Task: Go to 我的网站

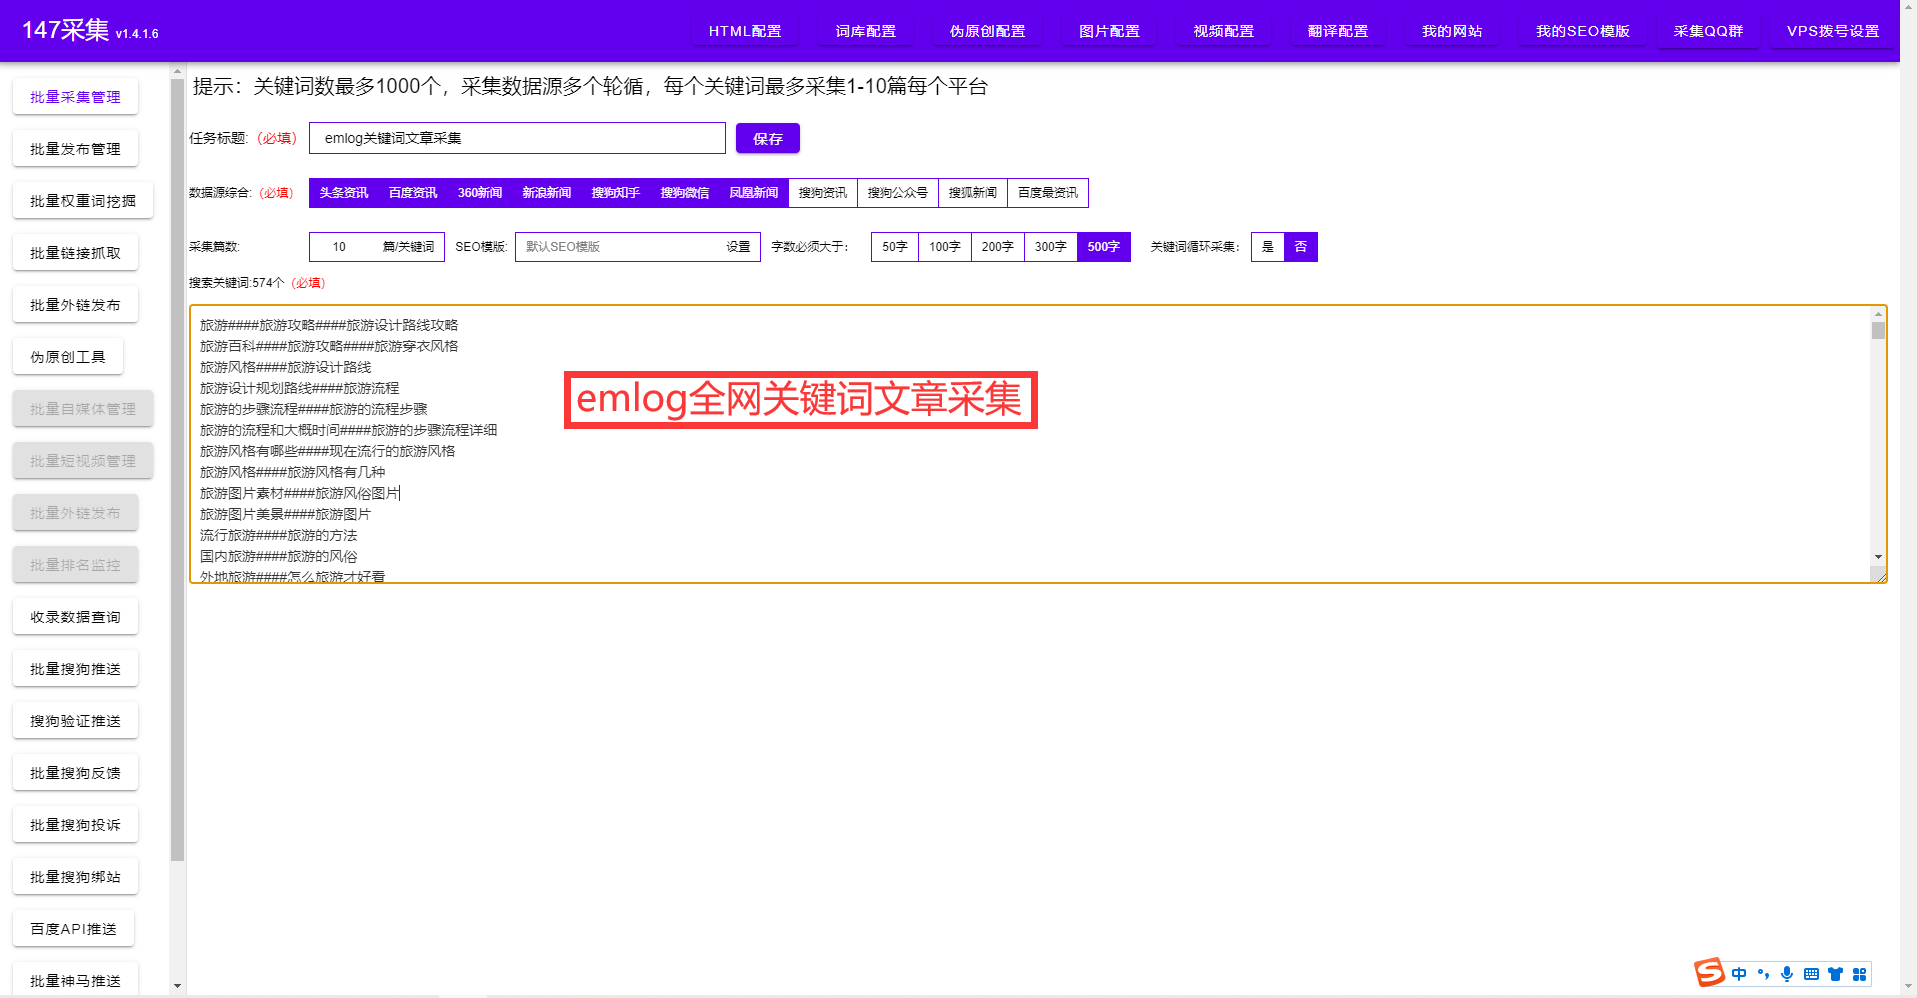Action: point(1452,31)
